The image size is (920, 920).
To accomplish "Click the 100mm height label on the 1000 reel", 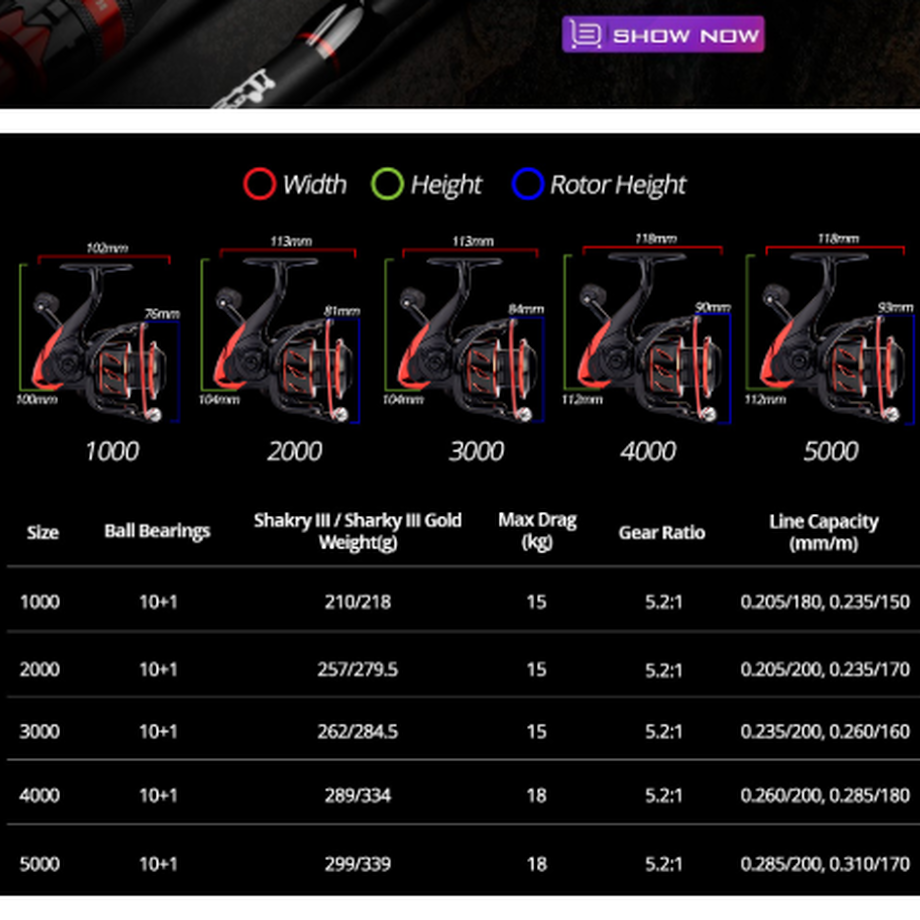I will click(36, 400).
